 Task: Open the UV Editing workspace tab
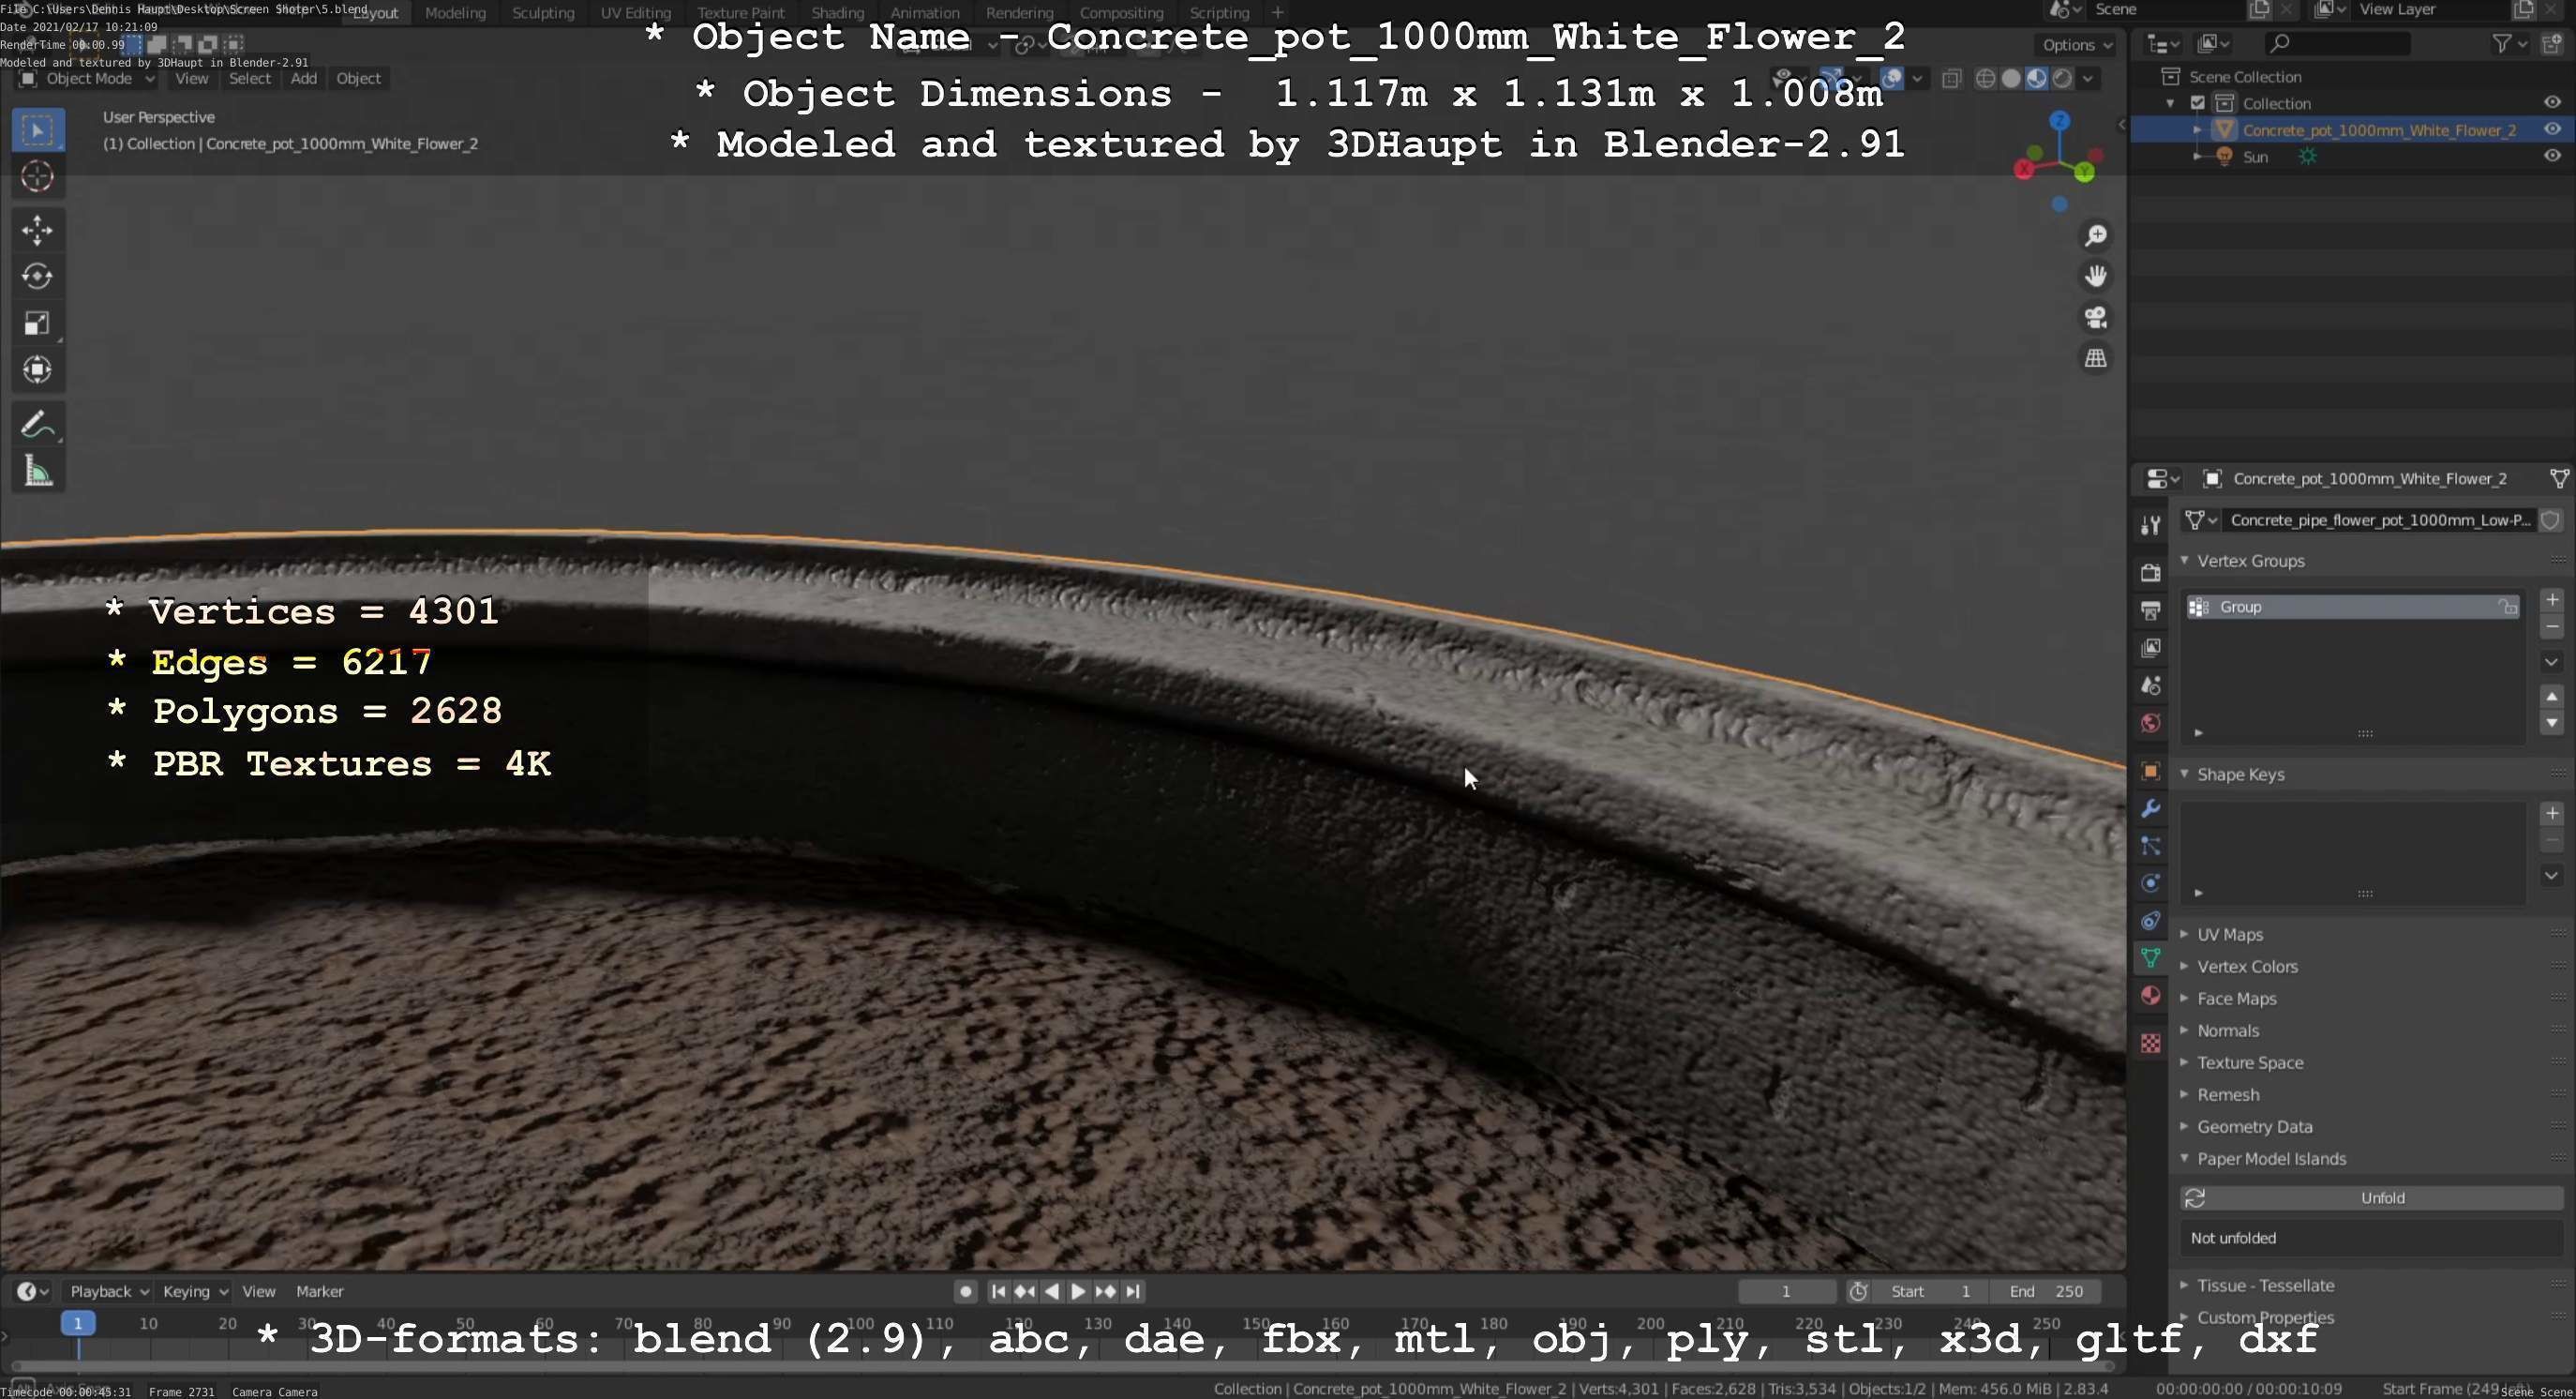tap(635, 13)
